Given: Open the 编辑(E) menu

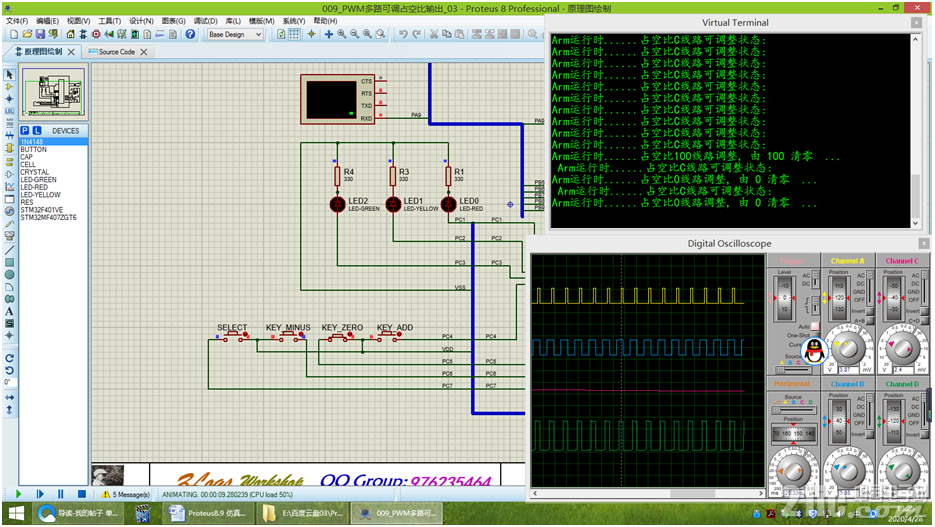Looking at the screenshot, I should coord(47,21).
